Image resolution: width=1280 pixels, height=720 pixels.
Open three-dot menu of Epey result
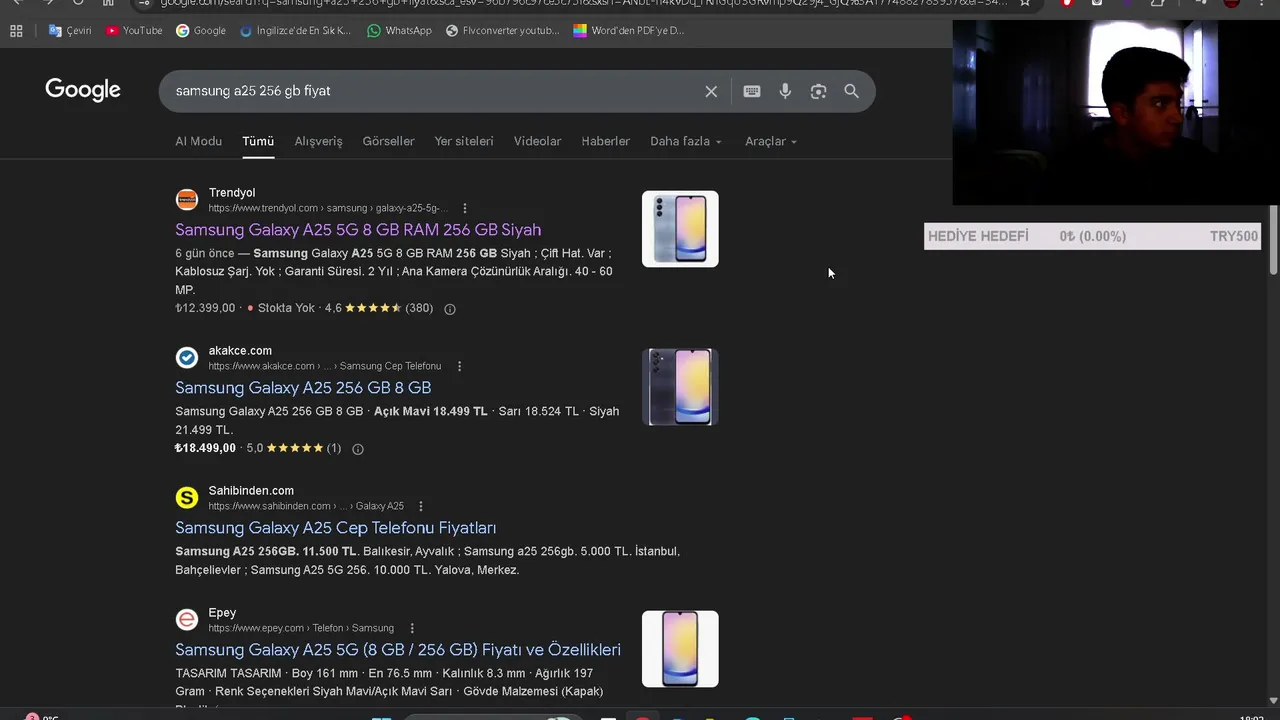(x=411, y=628)
